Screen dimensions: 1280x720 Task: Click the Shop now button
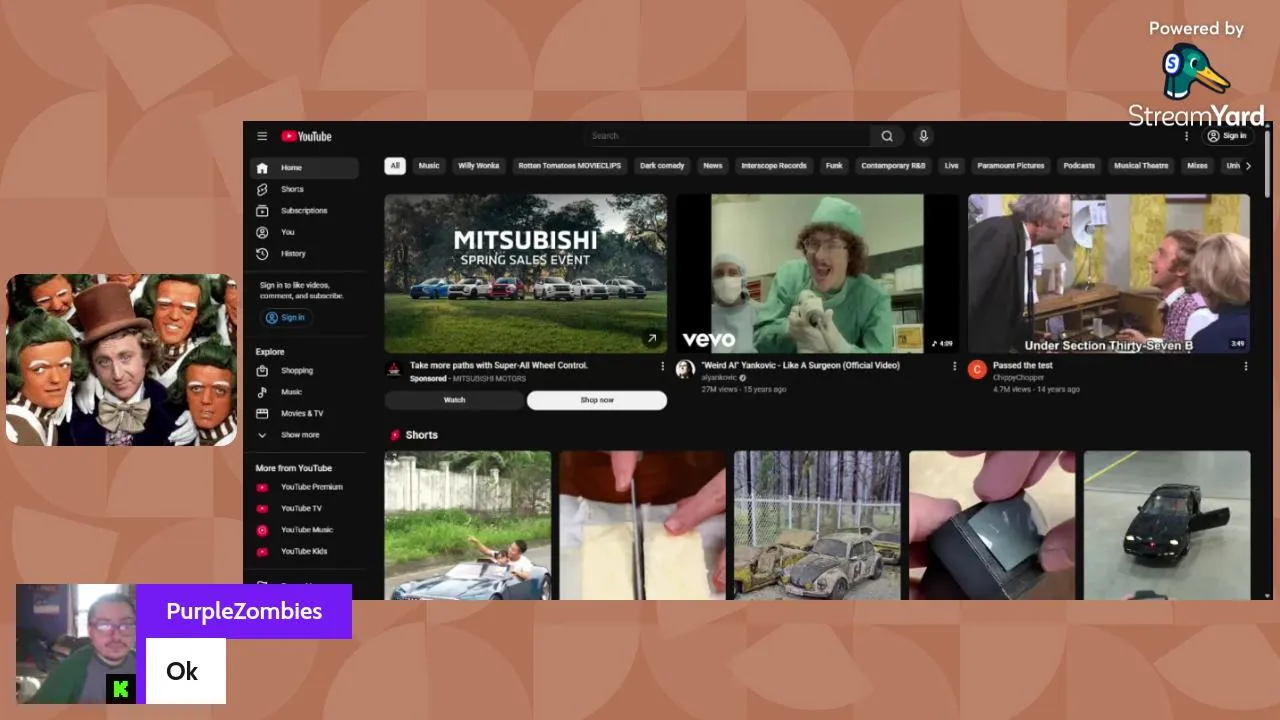point(597,400)
